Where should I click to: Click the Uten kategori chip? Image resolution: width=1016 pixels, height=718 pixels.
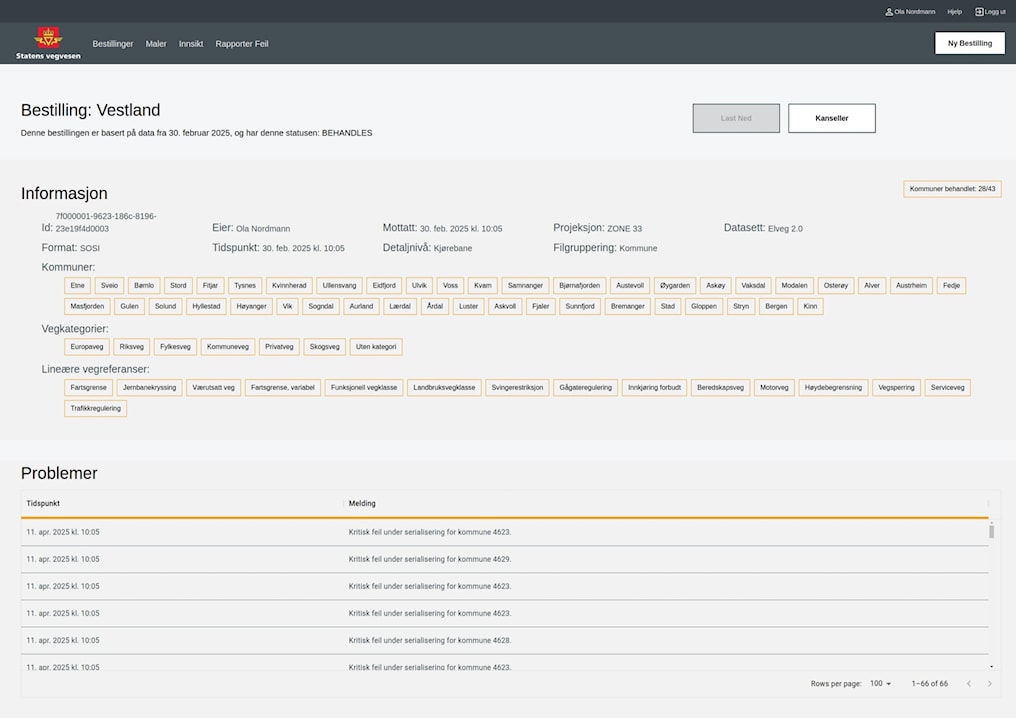(376, 347)
